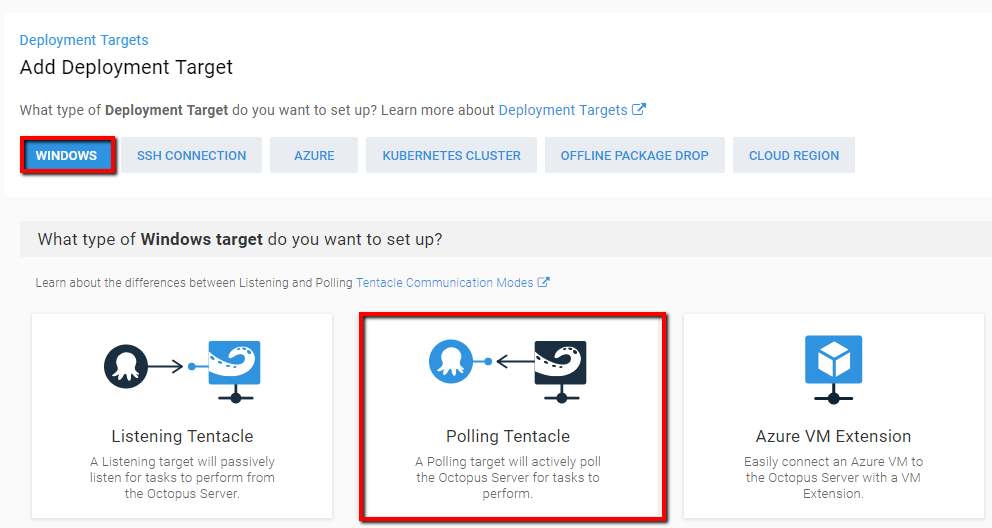Click external-link icon after Tentacle Communication Modes
Image resolution: width=992 pixels, height=528 pixels.
[543, 282]
